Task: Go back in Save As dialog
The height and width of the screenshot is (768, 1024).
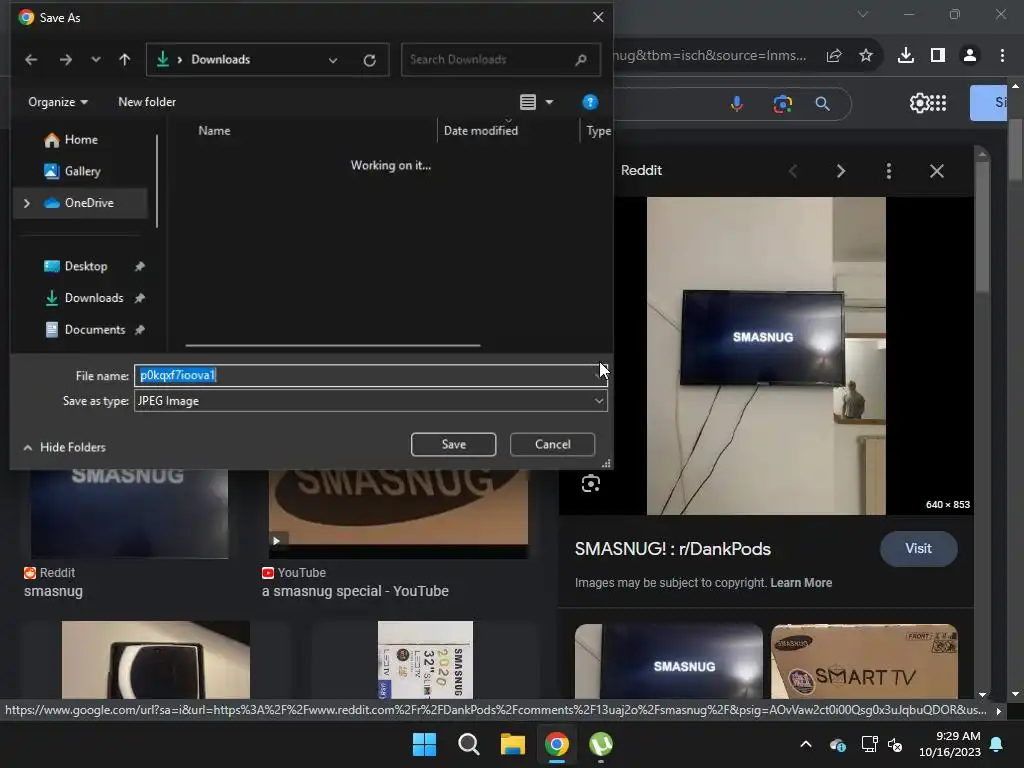Action: (31, 59)
